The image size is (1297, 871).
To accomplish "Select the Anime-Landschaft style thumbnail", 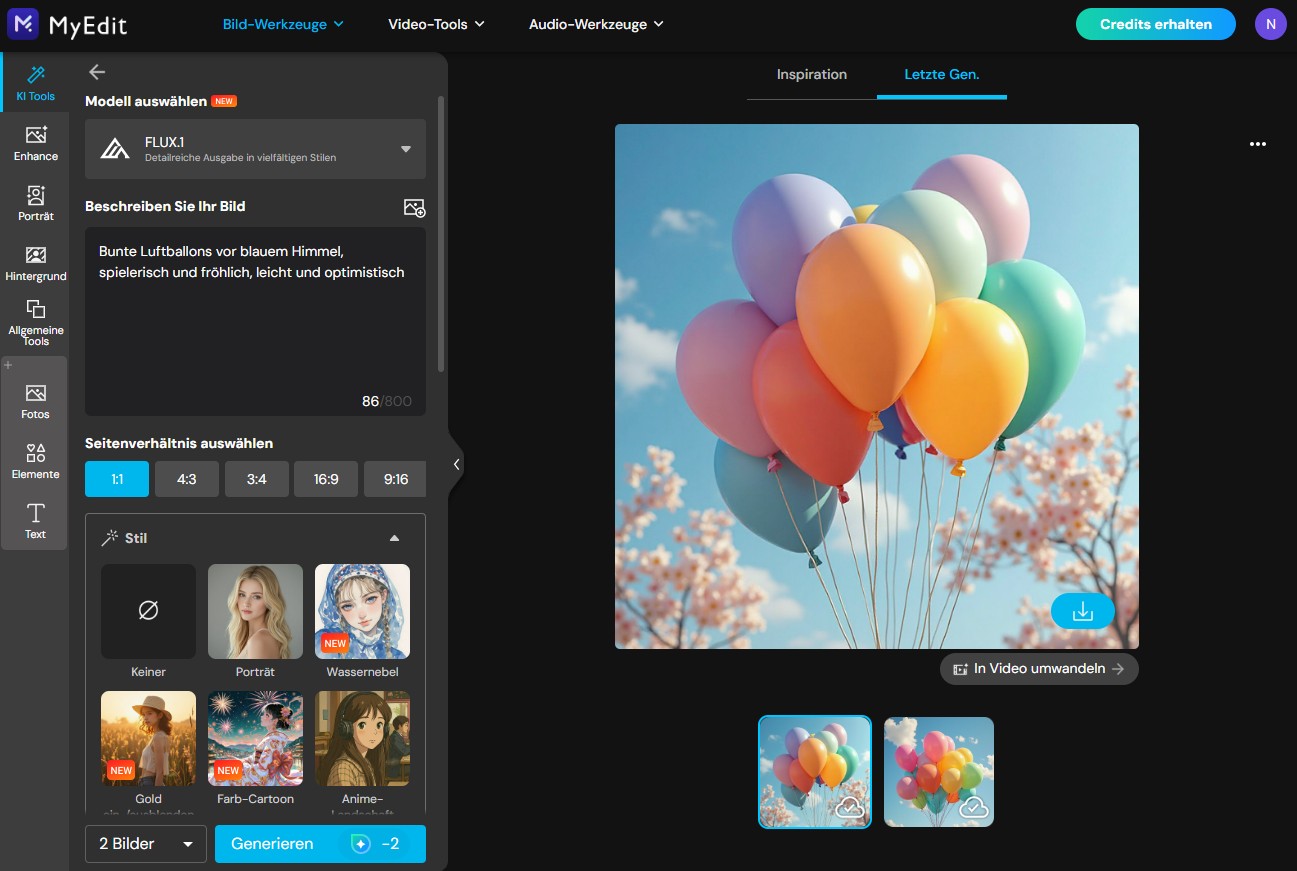I will click(x=362, y=738).
